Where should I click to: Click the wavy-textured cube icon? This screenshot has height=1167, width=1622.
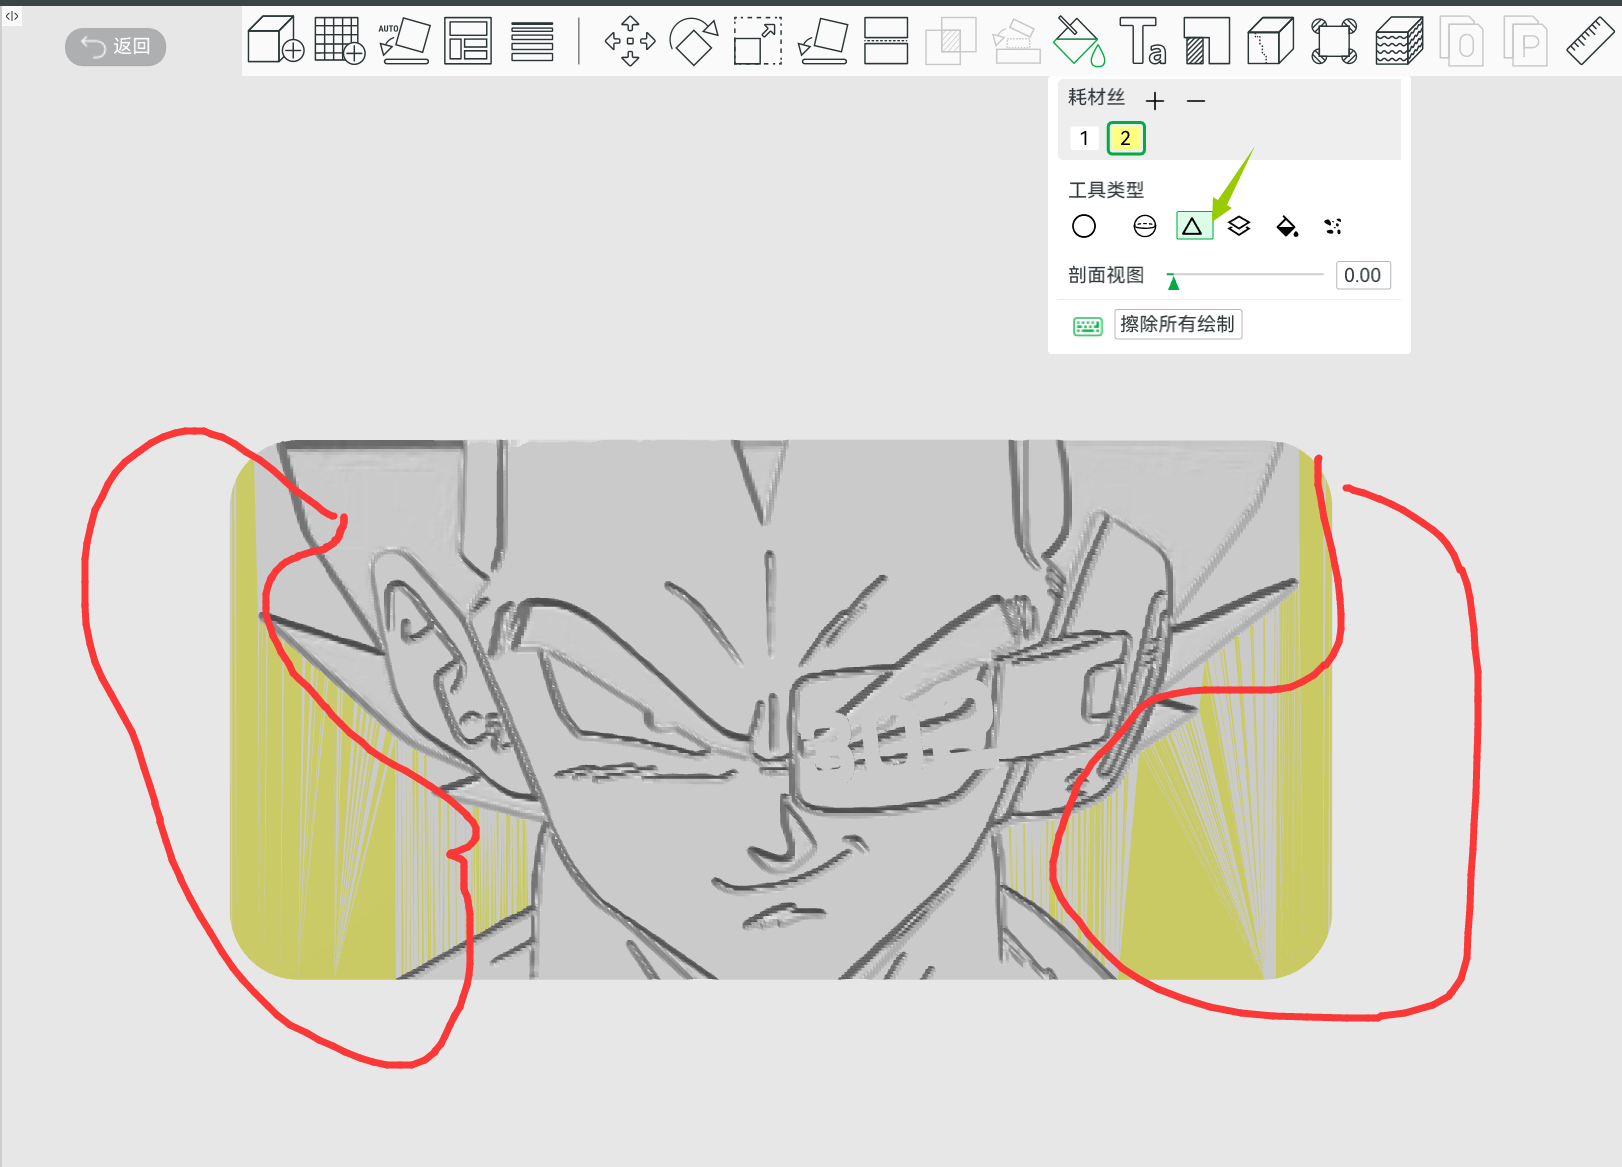1399,41
